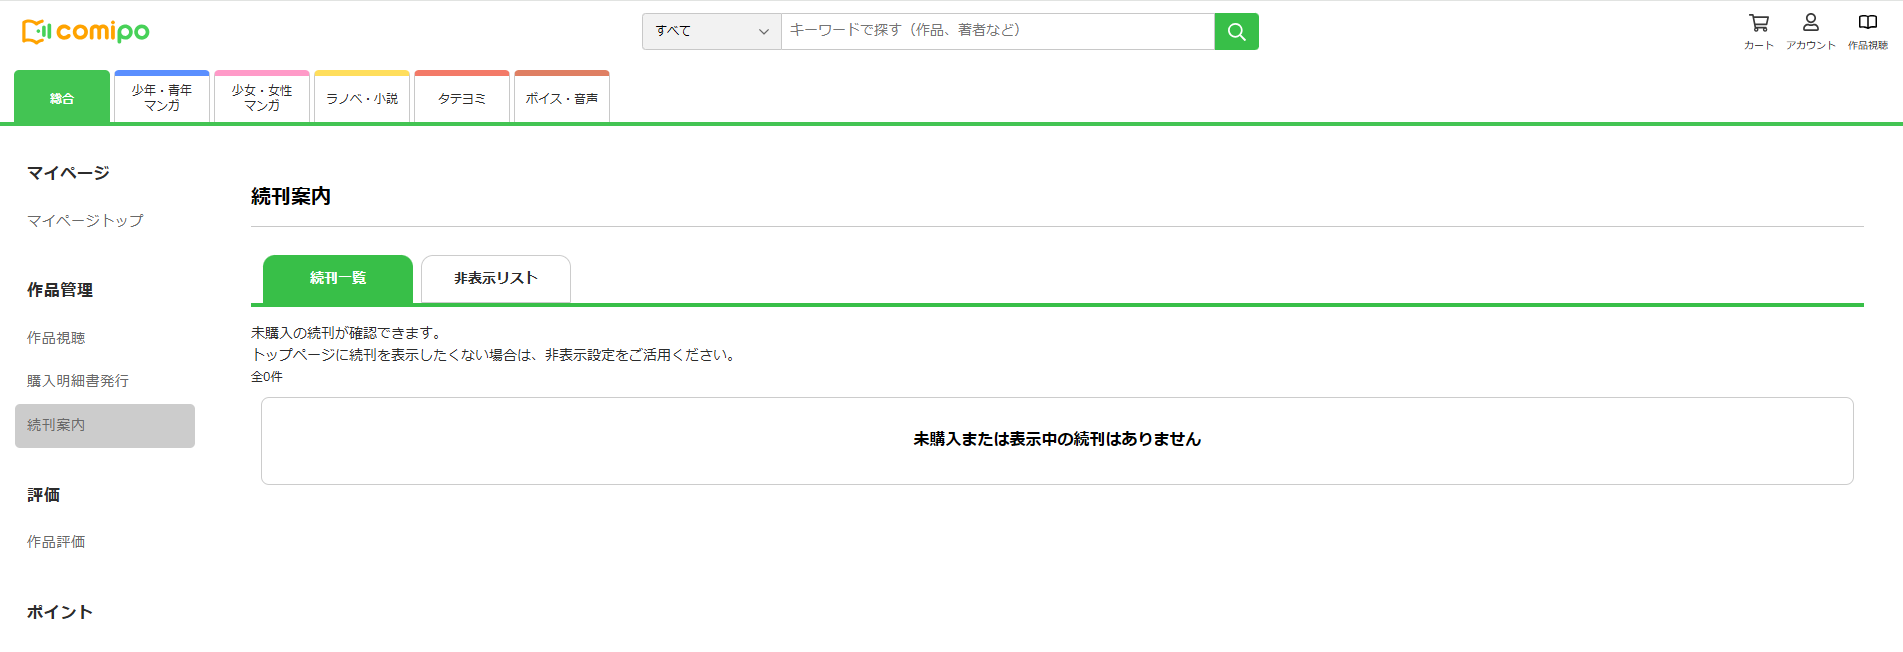Click the マイページ sidebar heading
Screen dimensions: 1903x652
coord(68,174)
